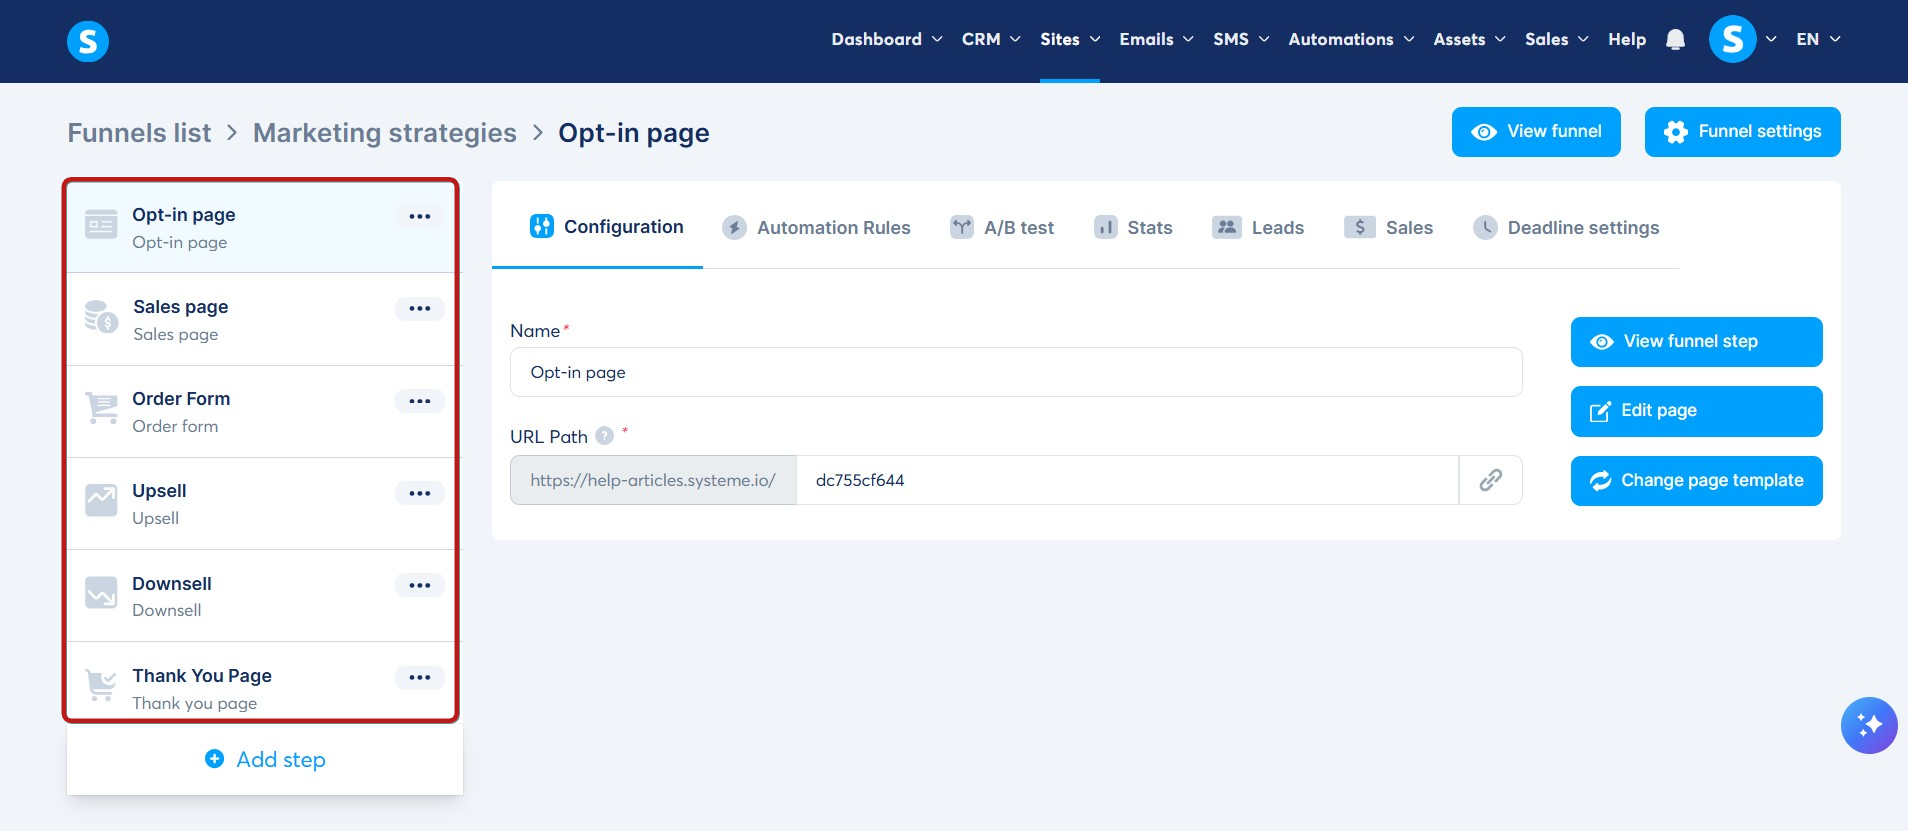This screenshot has width=1908, height=831.
Task: Click into the Name input field
Action: [1016, 372]
